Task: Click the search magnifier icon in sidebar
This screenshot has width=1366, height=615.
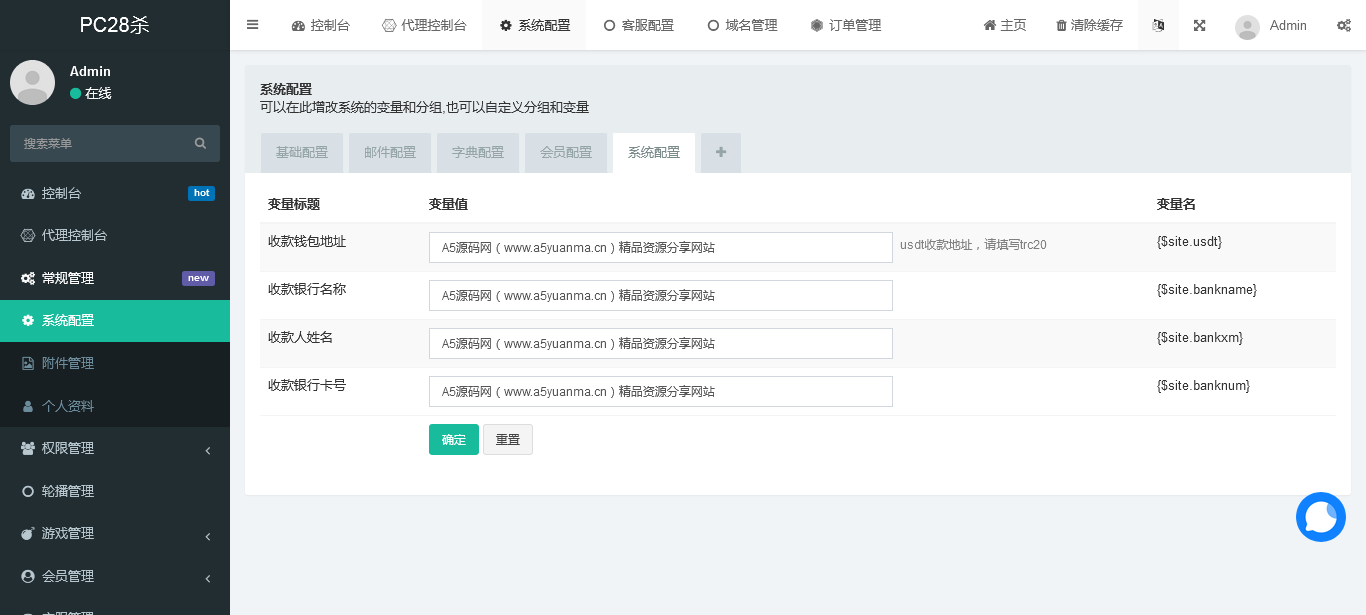Action: pyautogui.click(x=200, y=143)
